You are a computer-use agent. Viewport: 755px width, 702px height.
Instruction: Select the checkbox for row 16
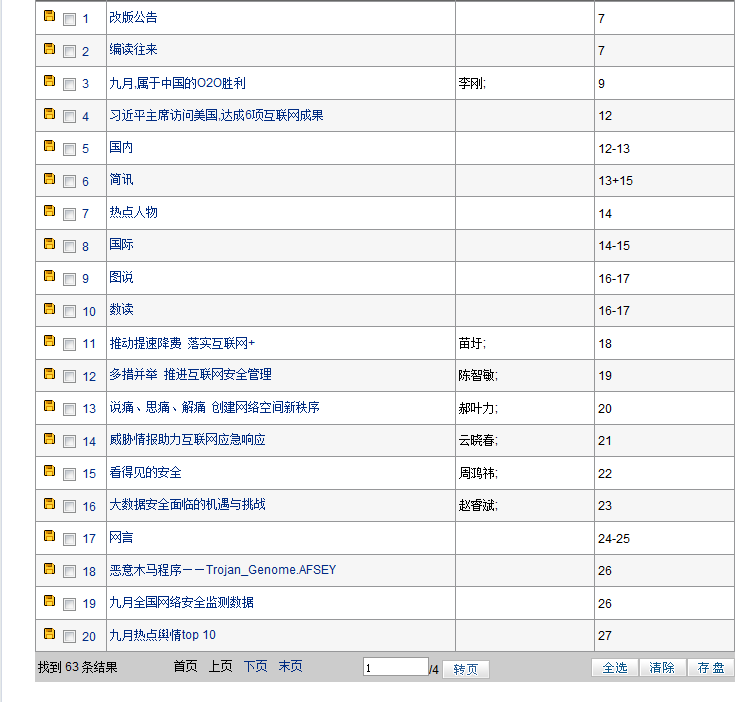[69, 507]
